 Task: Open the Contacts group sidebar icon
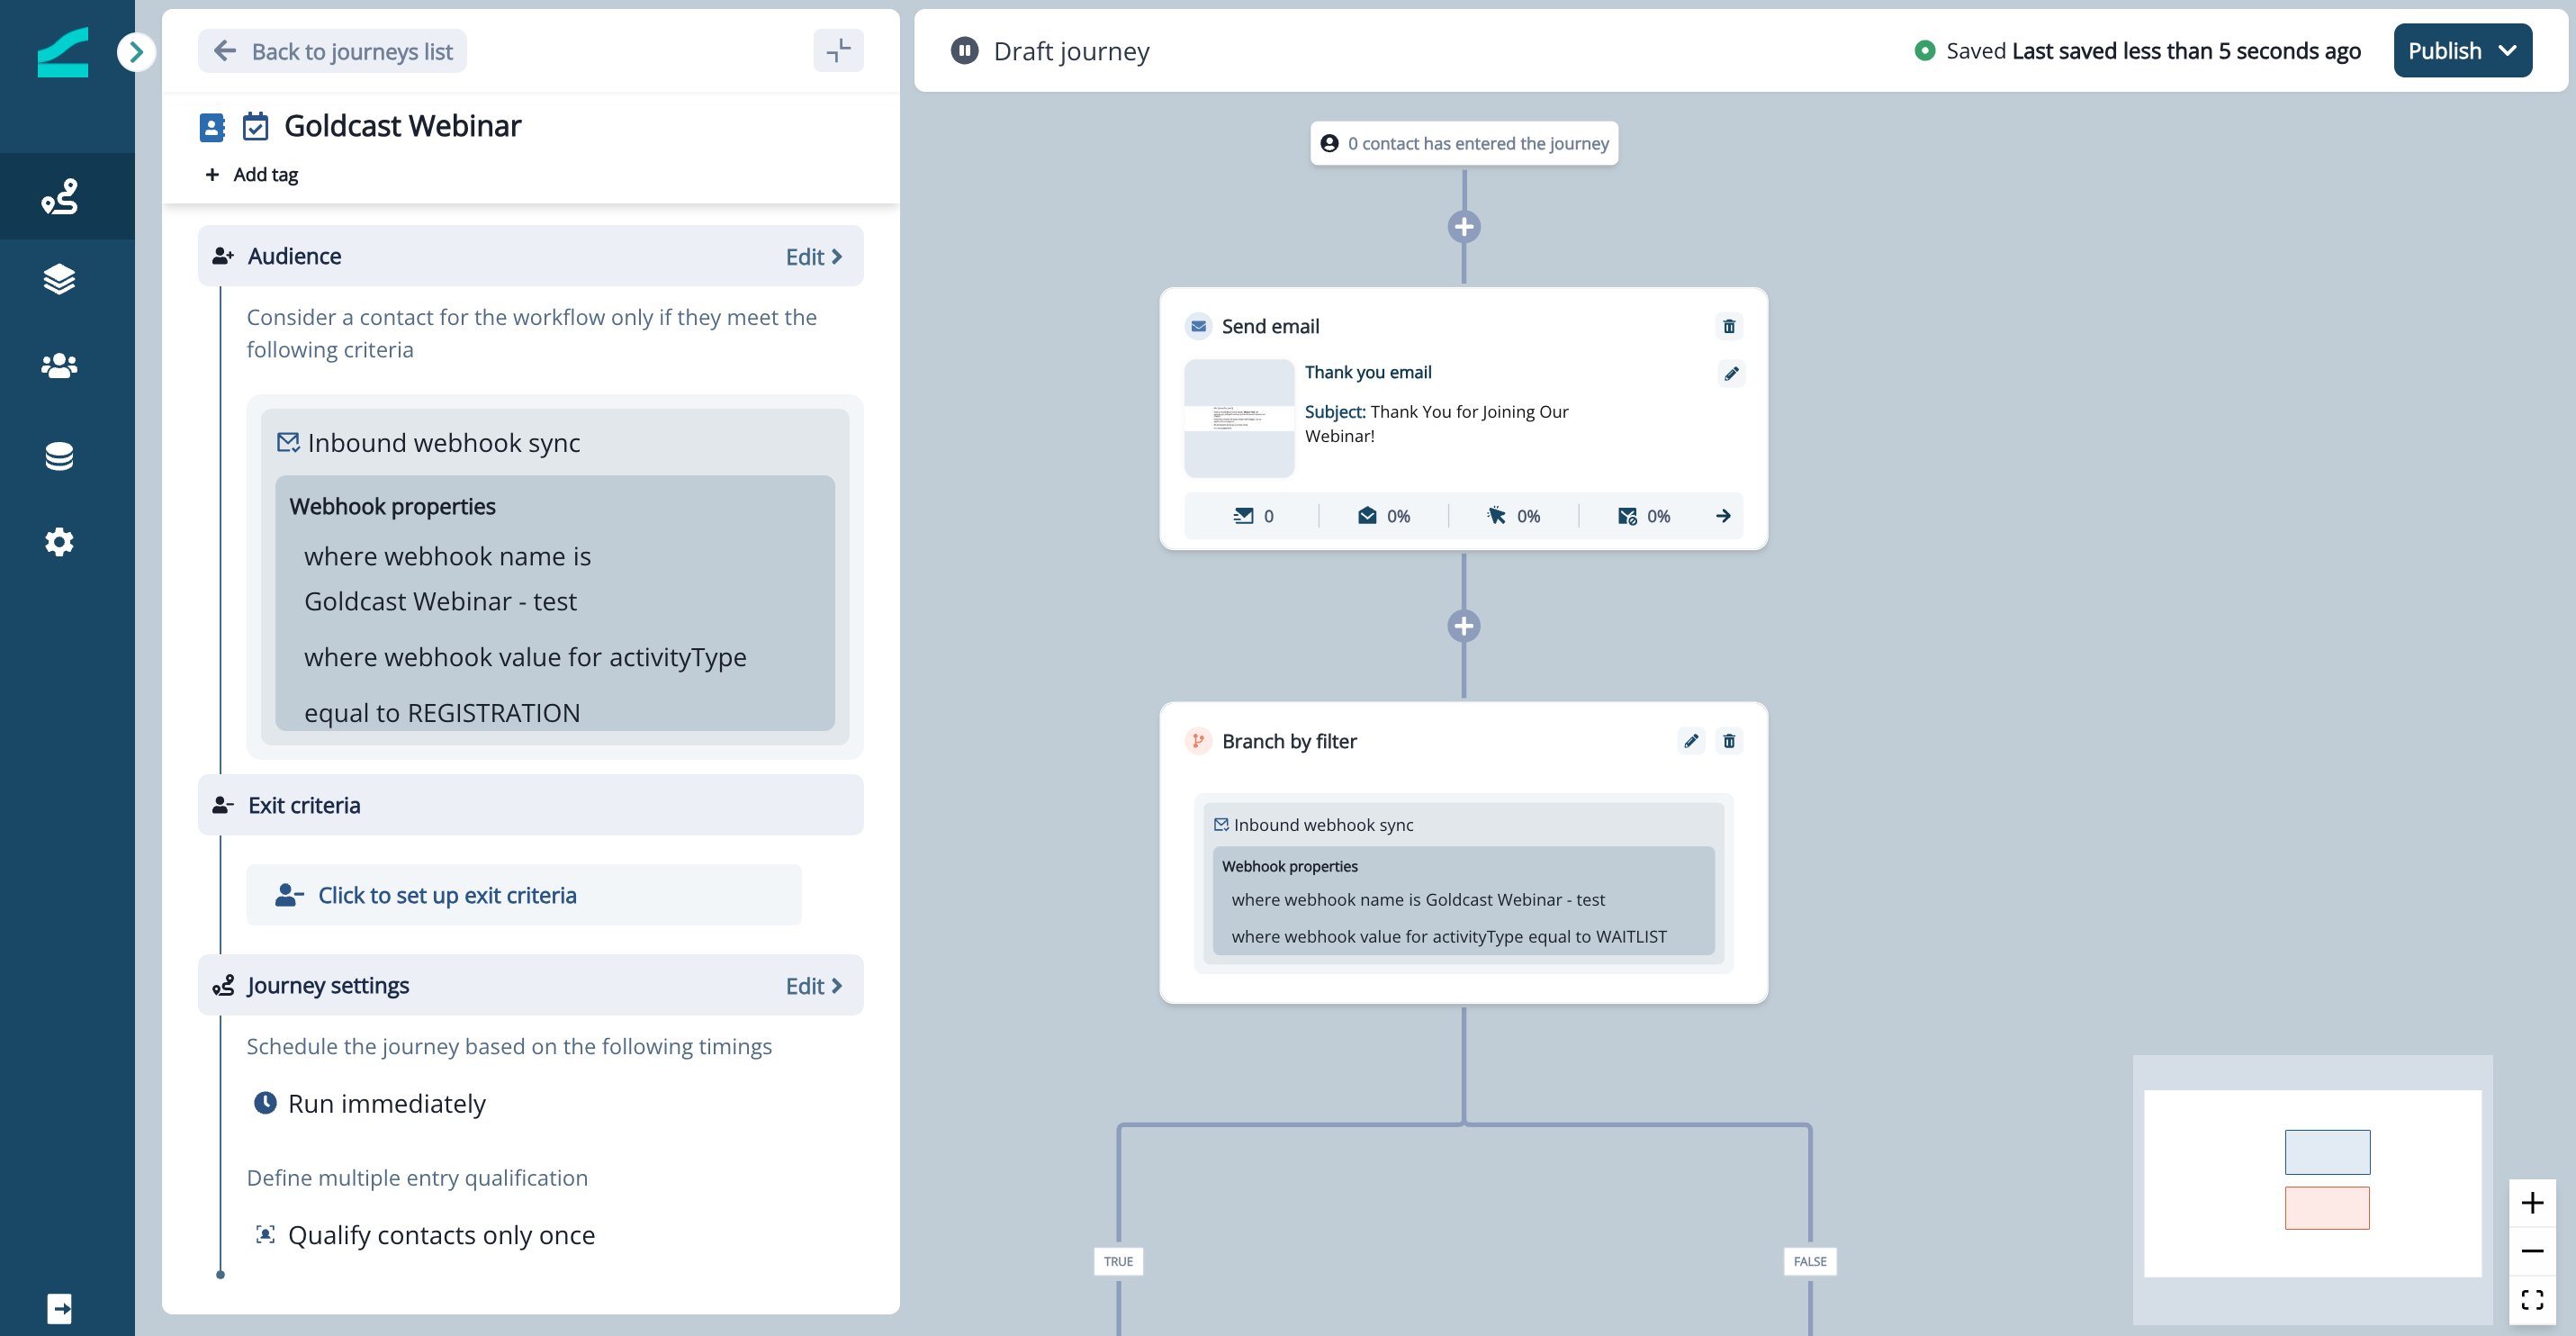(60, 366)
